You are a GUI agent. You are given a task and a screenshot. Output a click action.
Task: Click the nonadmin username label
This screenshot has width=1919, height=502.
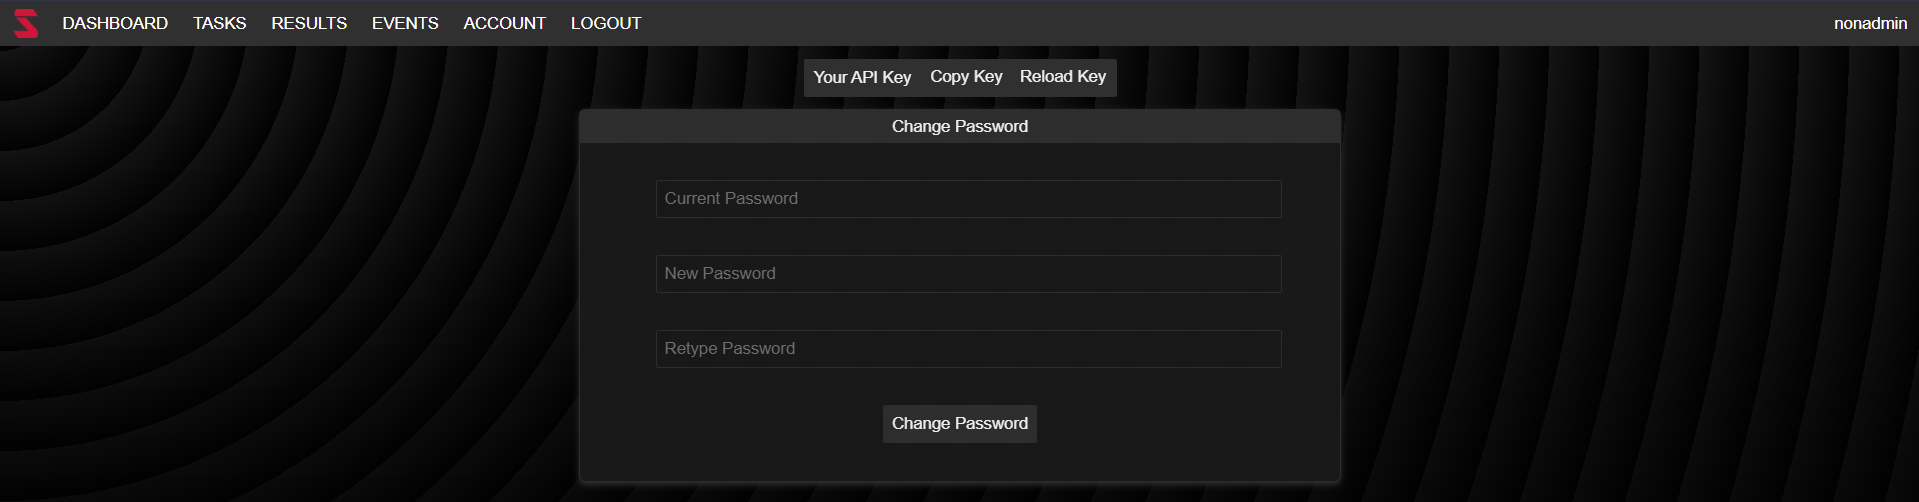(1870, 23)
